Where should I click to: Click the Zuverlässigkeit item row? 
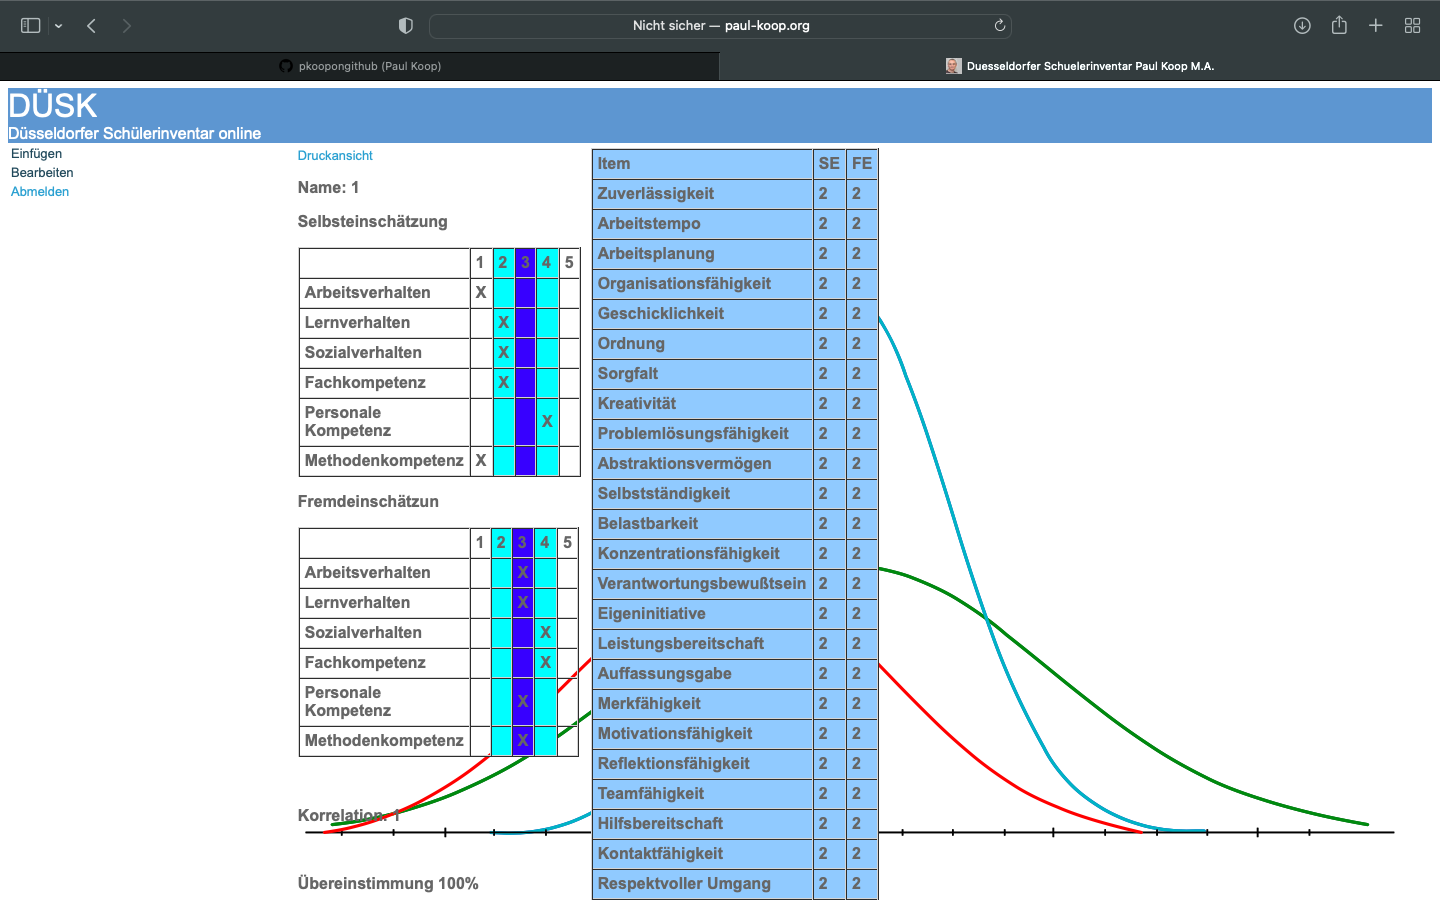pos(656,194)
